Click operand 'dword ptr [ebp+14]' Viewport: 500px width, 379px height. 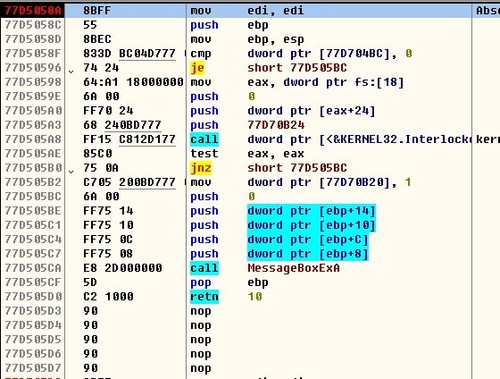(311, 211)
